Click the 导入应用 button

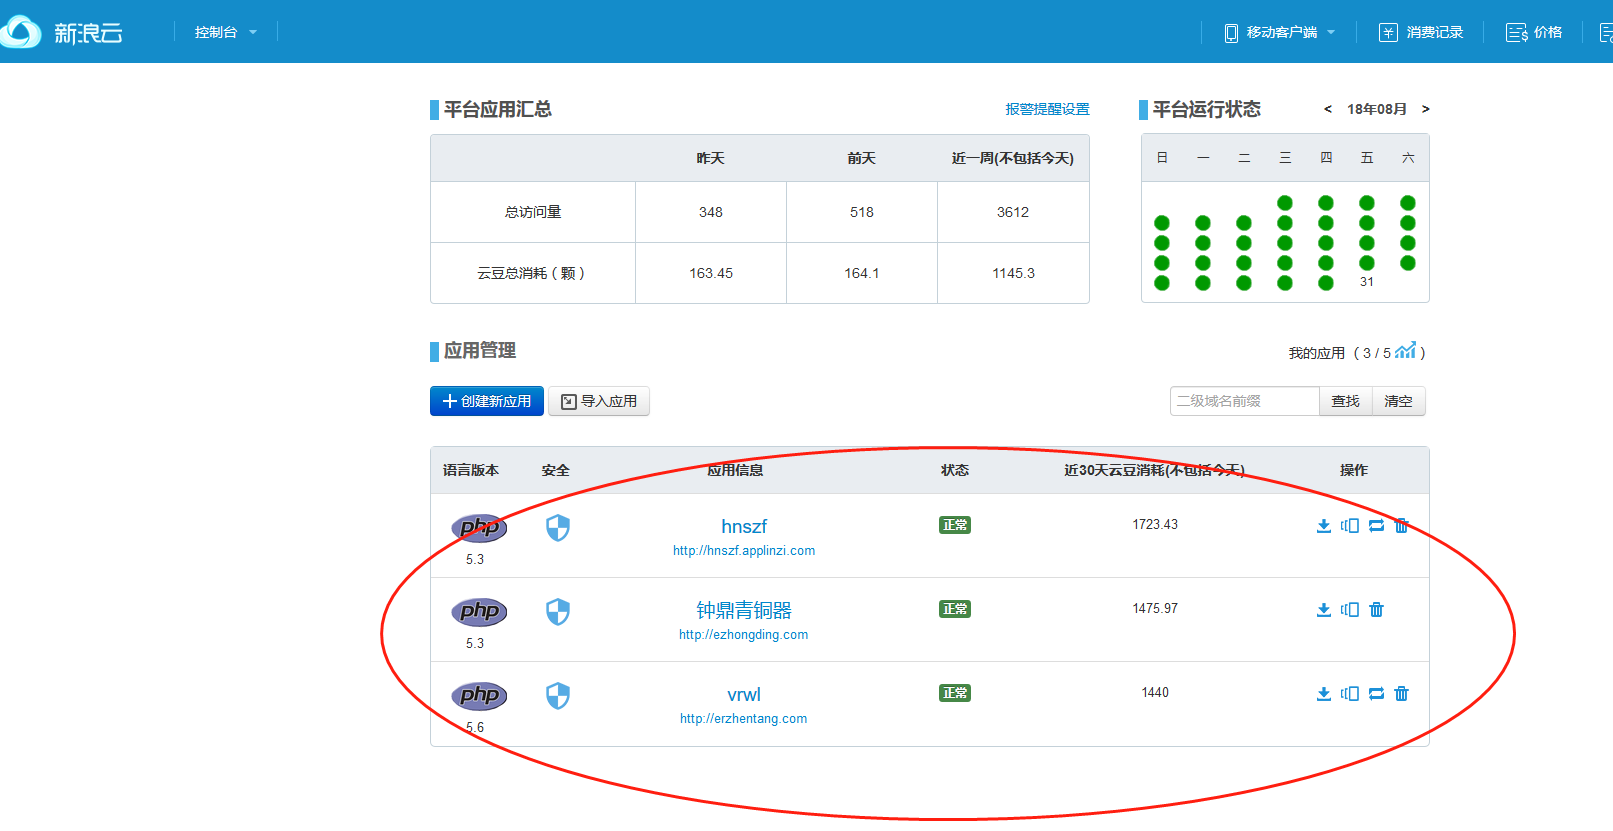point(599,401)
